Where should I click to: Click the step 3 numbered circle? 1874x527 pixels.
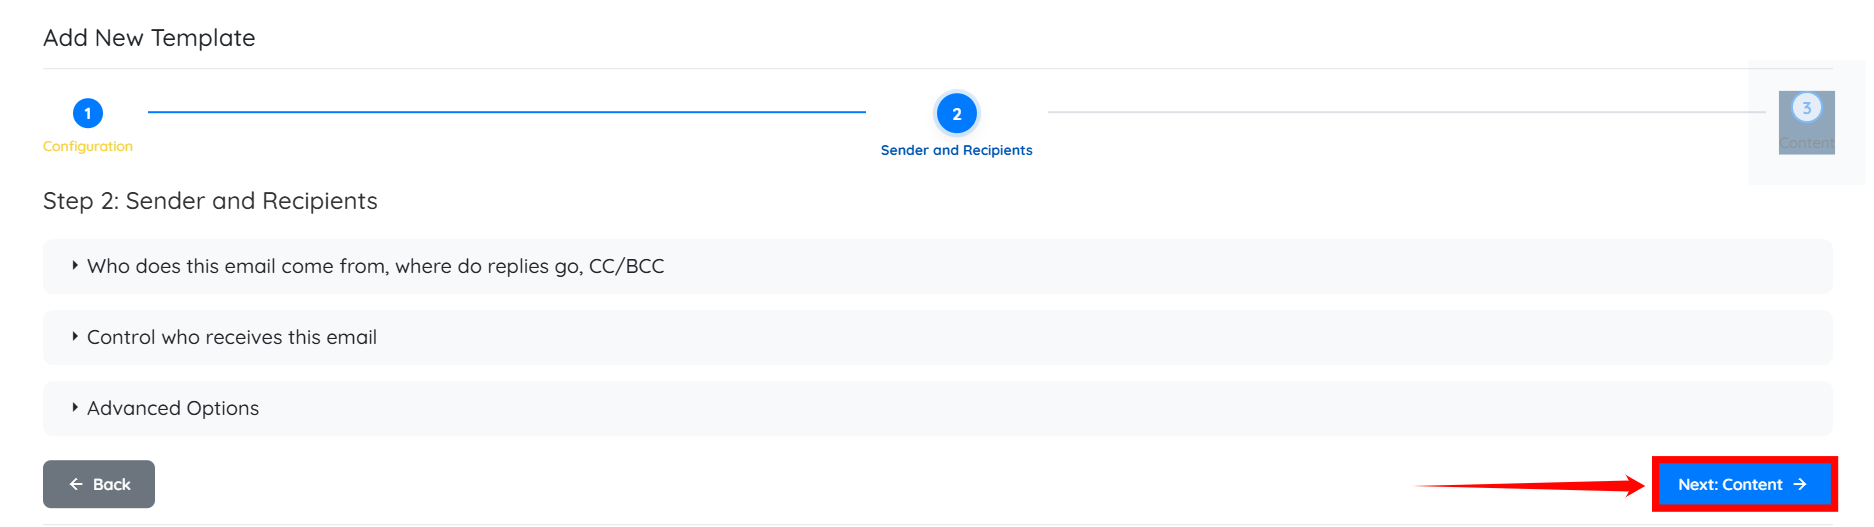(x=1806, y=108)
